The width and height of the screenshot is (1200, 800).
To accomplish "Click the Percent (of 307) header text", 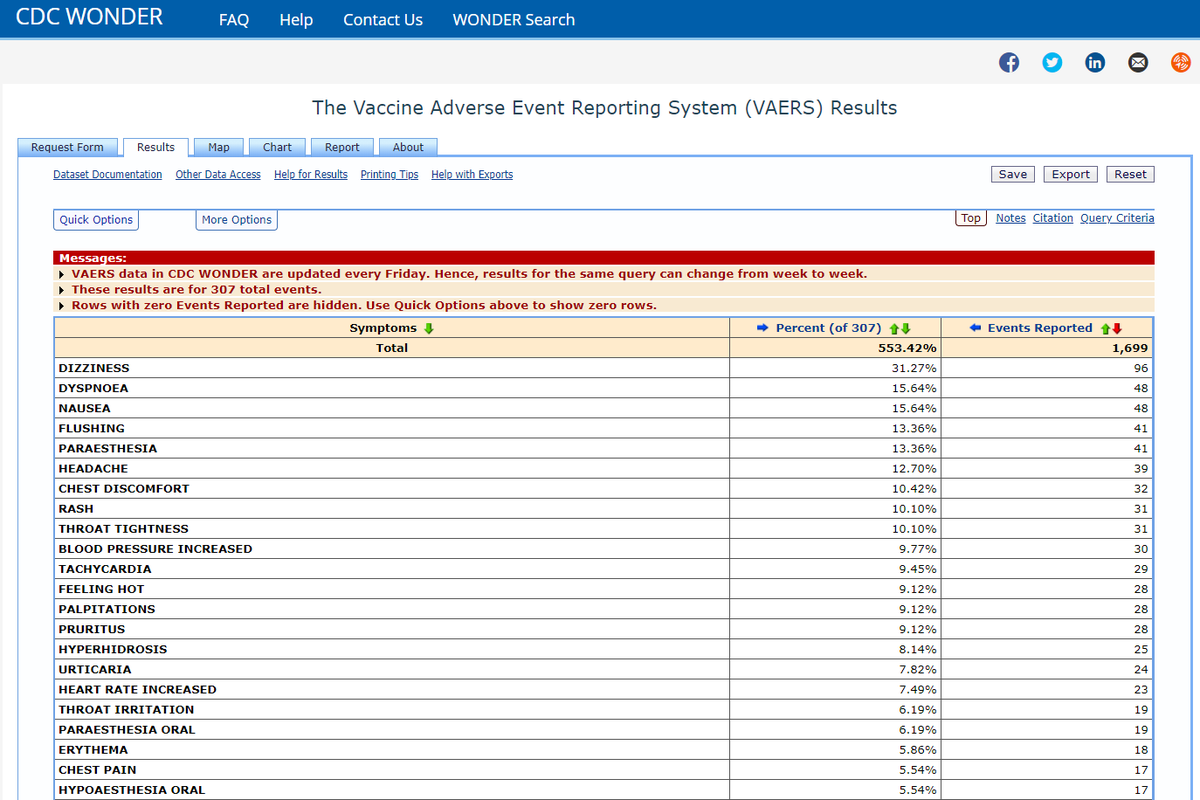I will coord(828,328).
